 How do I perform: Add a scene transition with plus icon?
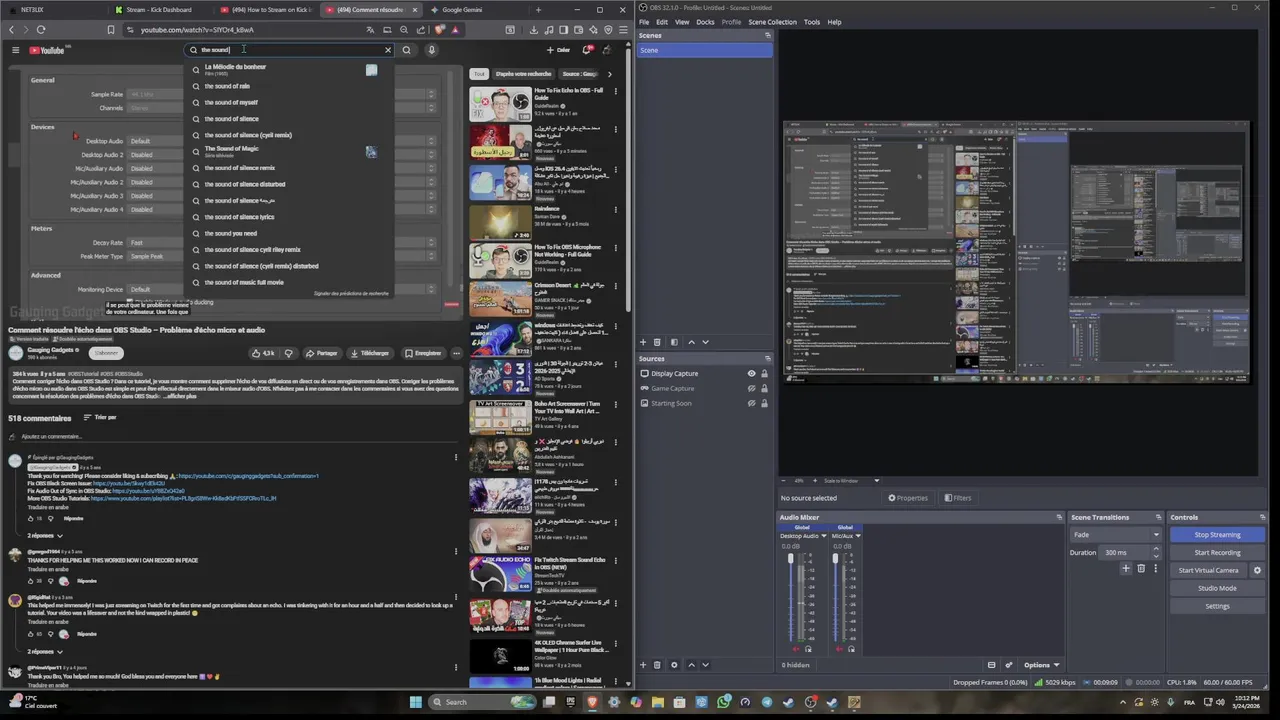tap(1126, 568)
